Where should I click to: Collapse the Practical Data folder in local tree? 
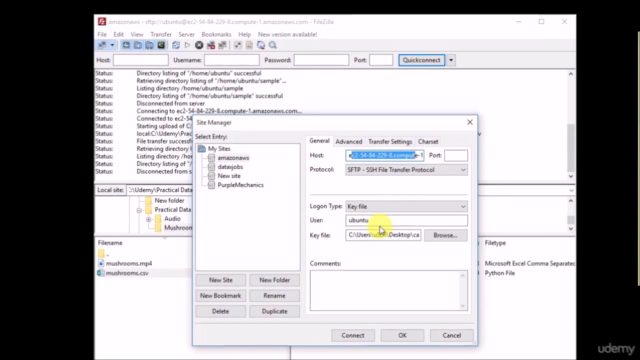click(x=139, y=210)
